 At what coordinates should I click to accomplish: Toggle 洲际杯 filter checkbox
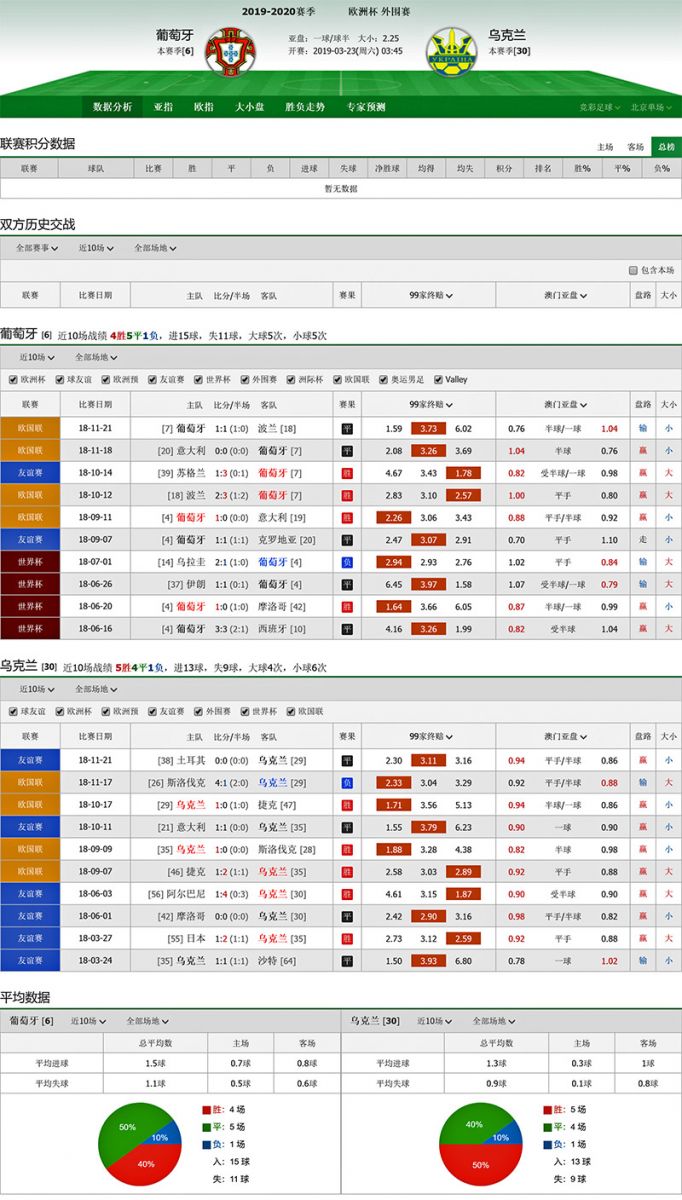pos(289,380)
